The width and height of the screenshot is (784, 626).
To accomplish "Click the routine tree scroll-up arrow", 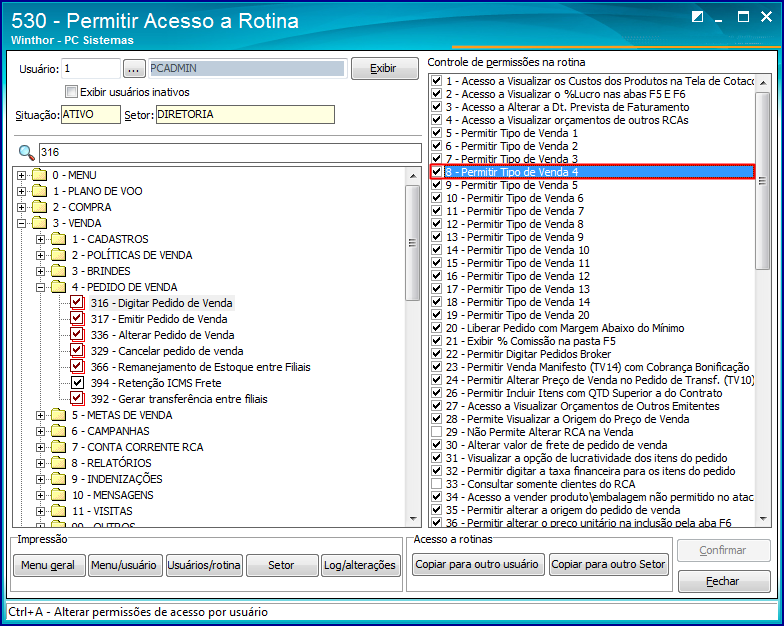I will tap(413, 176).
